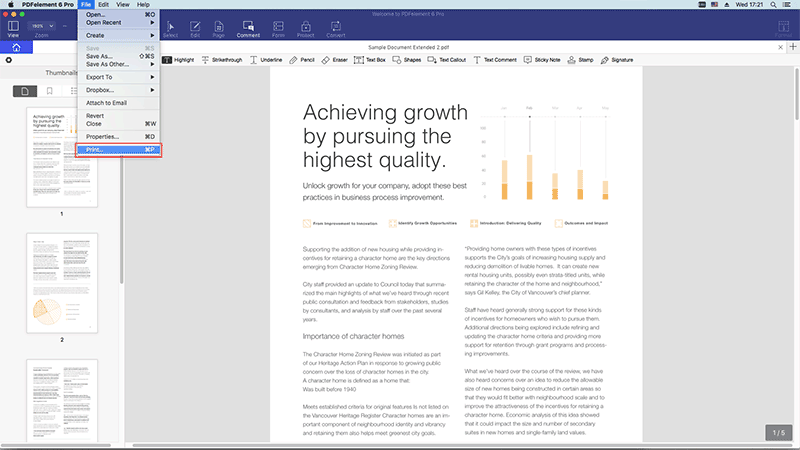Select the Stamp tool
800x450 pixels.
(x=580, y=60)
